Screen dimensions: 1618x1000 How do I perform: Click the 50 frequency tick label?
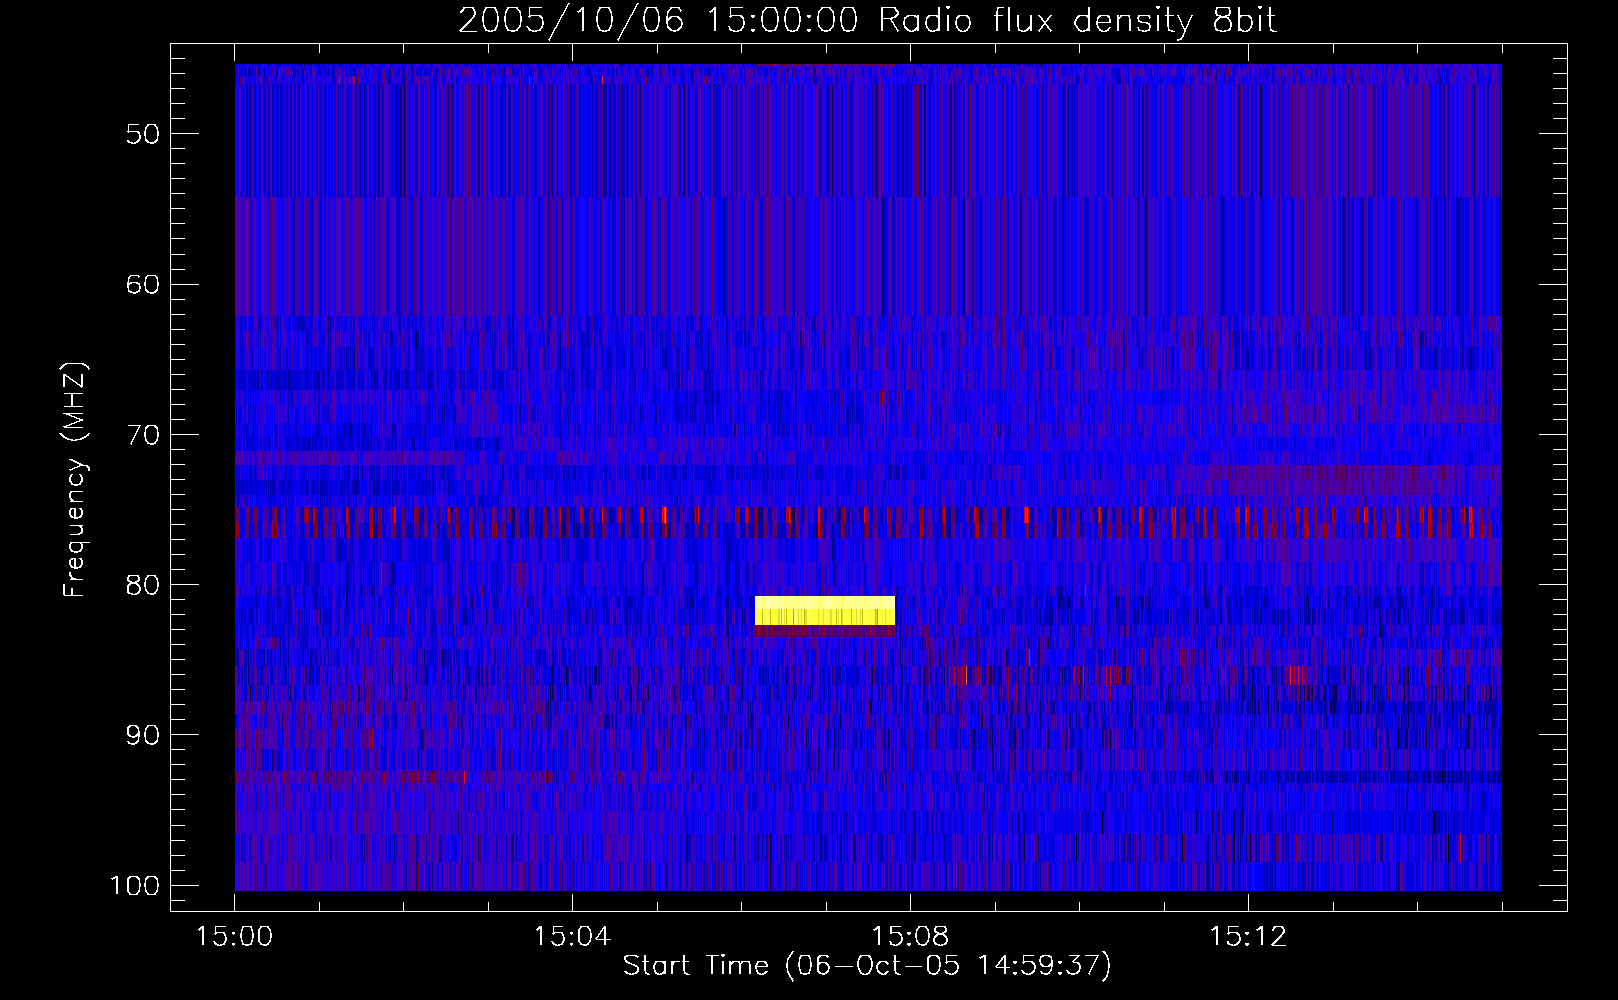tap(143, 134)
